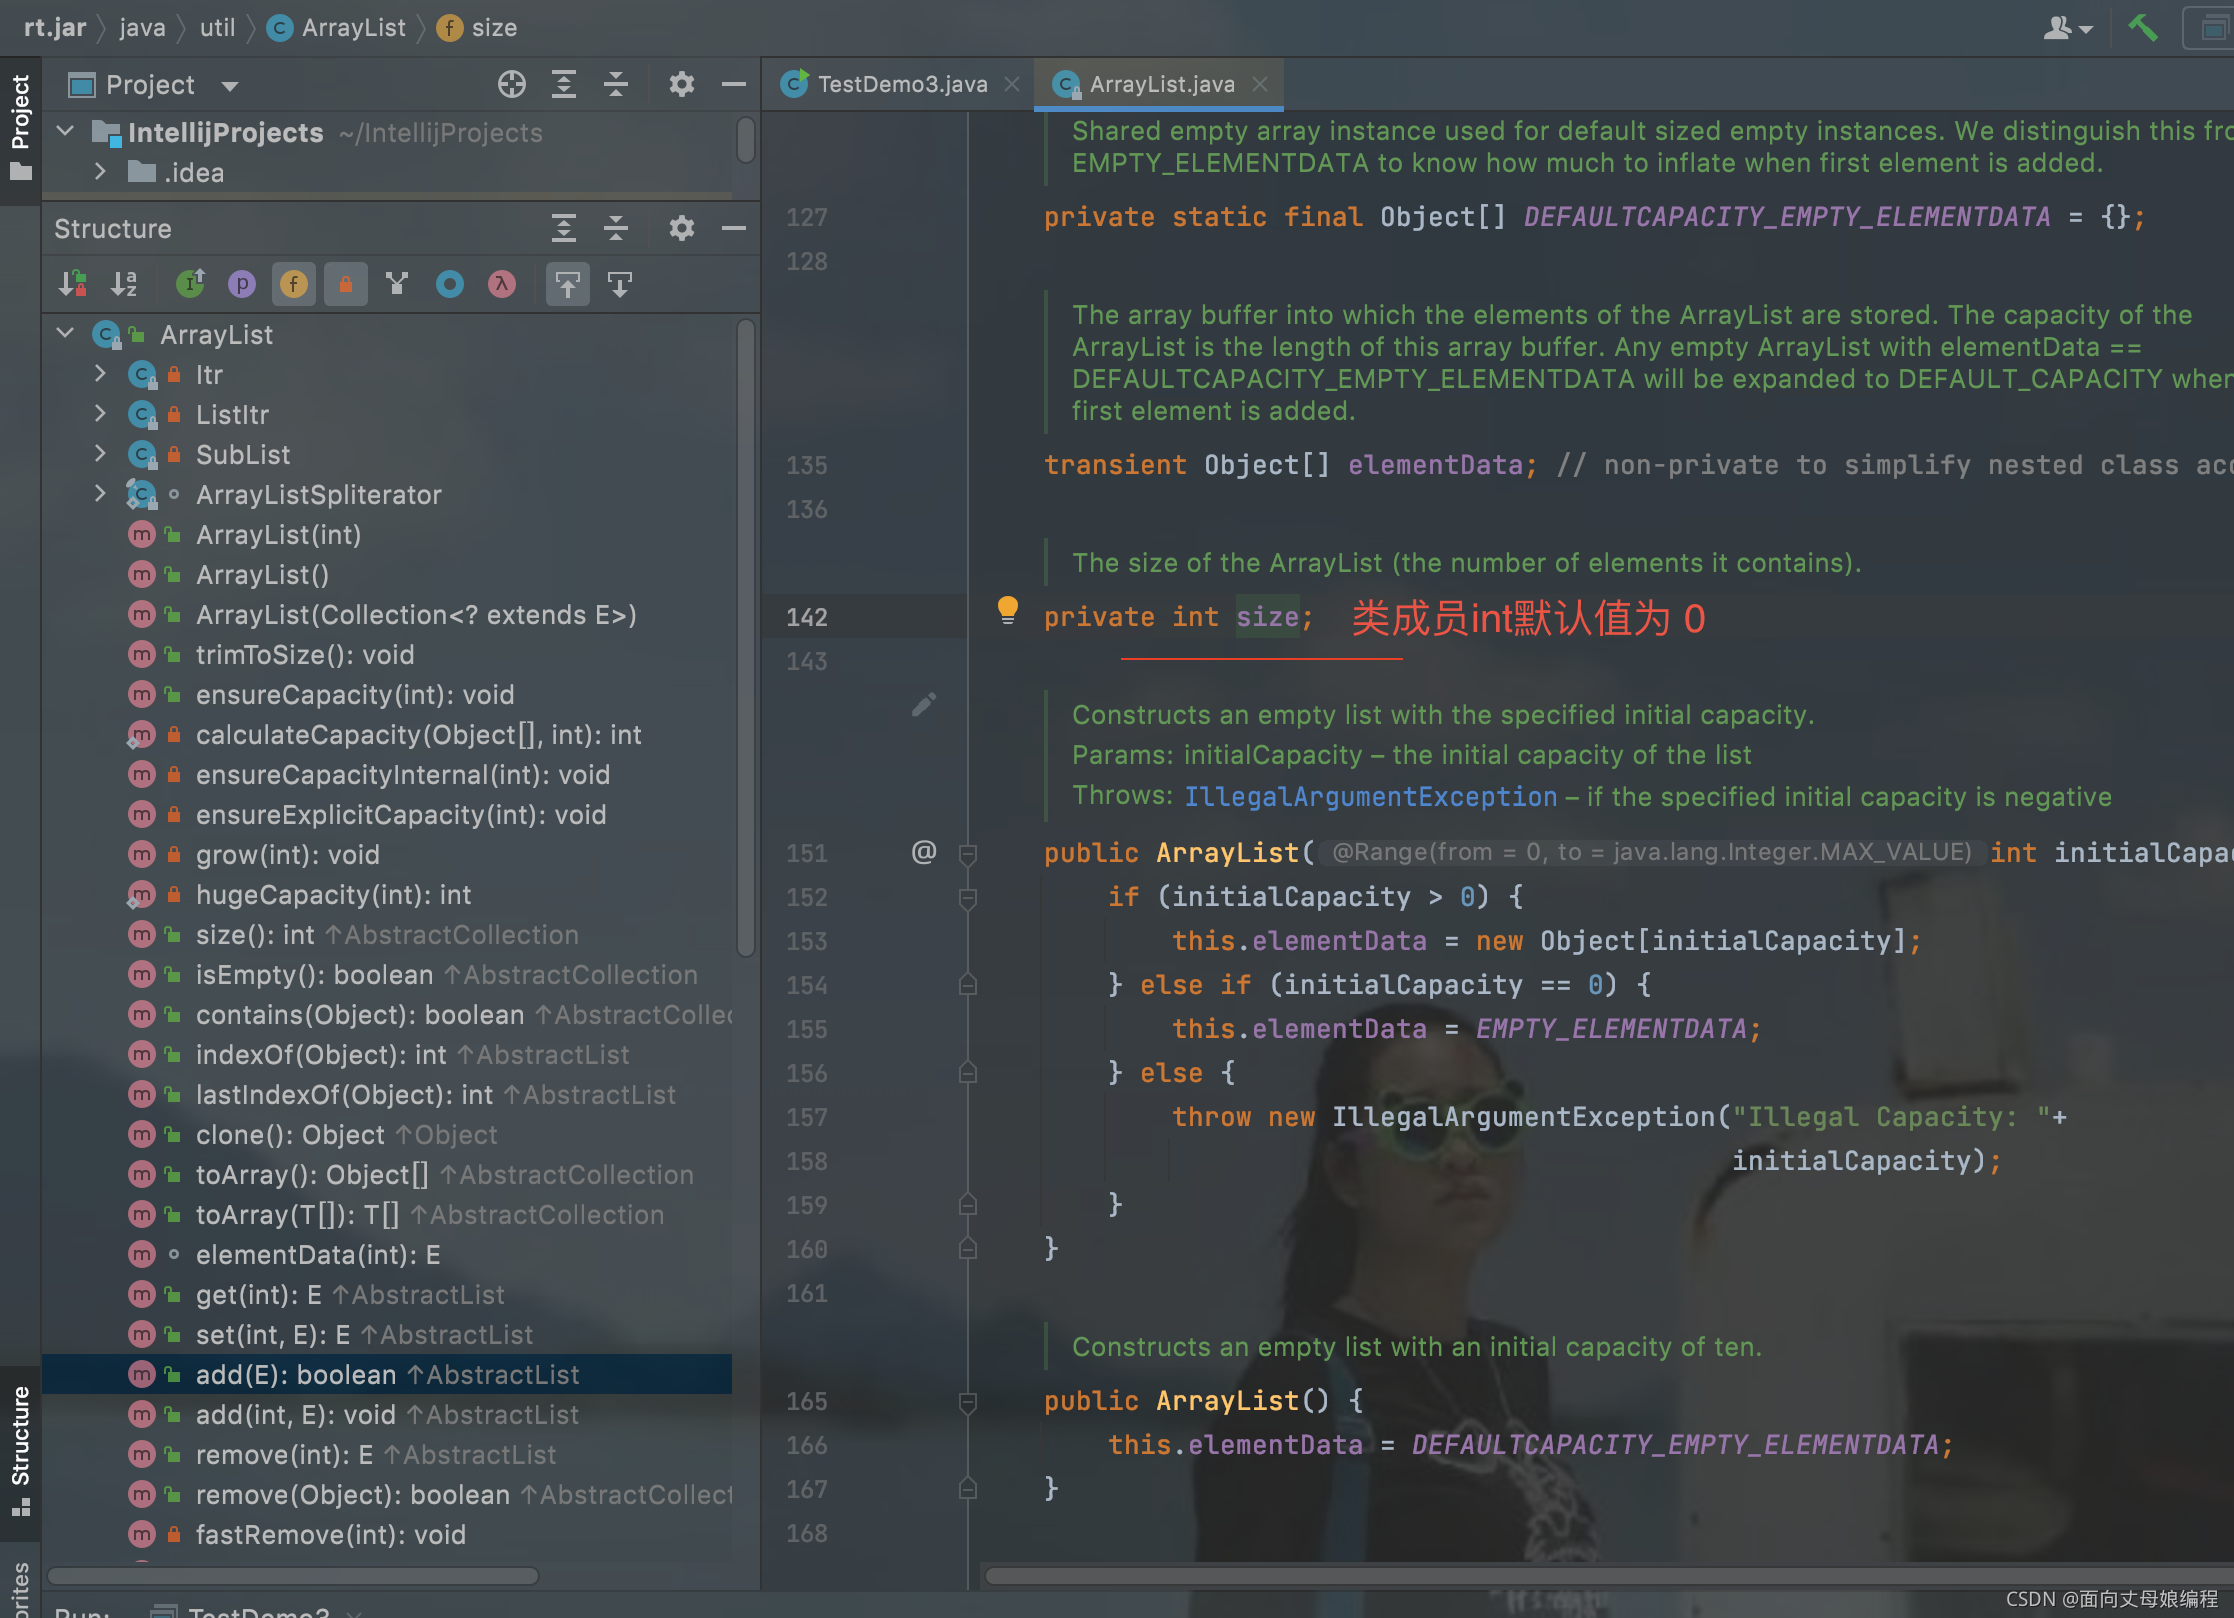Click util in the breadcrumb path

click(217, 28)
